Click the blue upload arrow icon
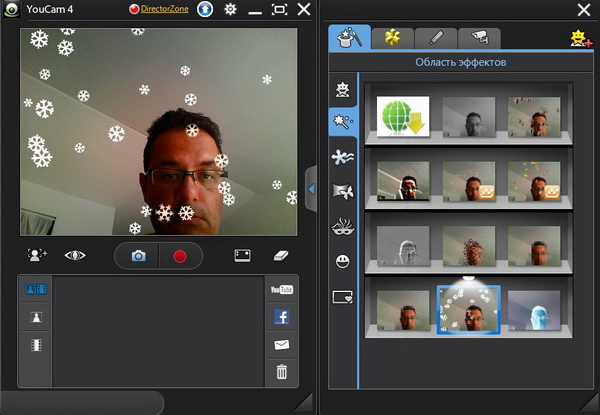Screen dimensions: 600x415 tap(203, 10)
